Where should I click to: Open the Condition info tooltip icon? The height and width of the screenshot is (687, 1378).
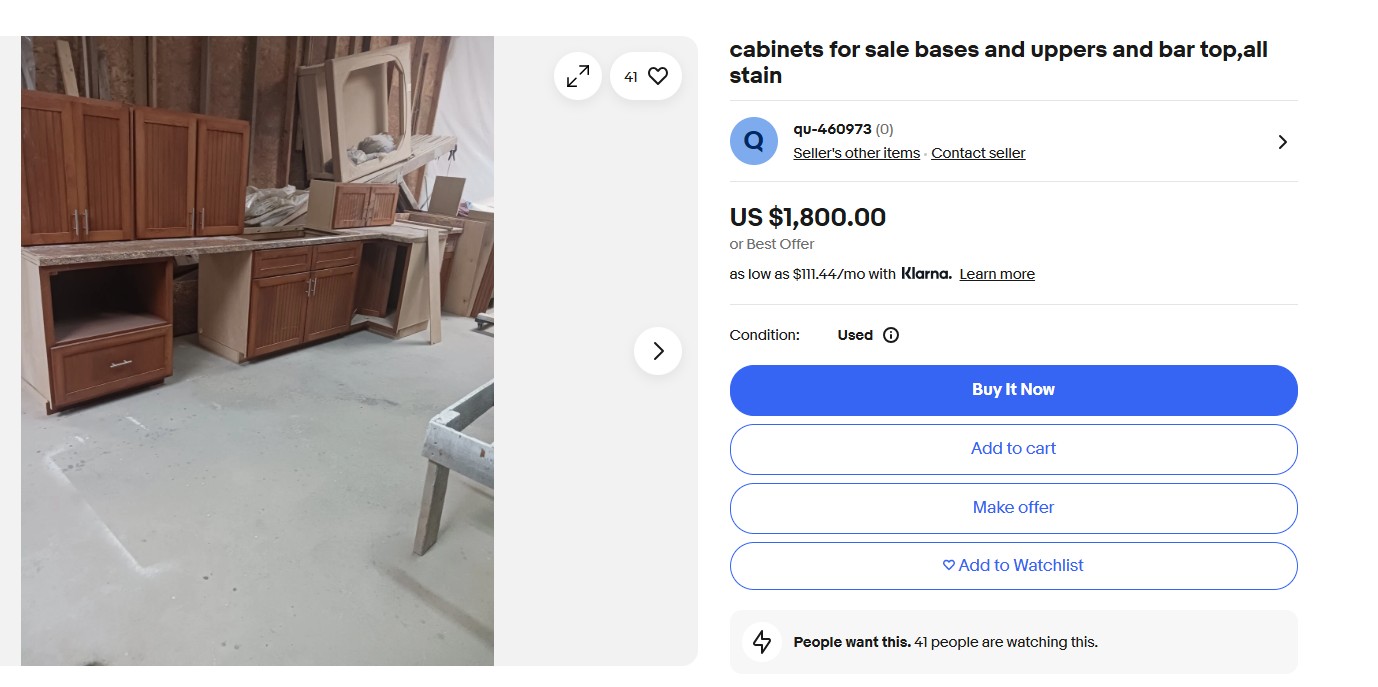[891, 335]
